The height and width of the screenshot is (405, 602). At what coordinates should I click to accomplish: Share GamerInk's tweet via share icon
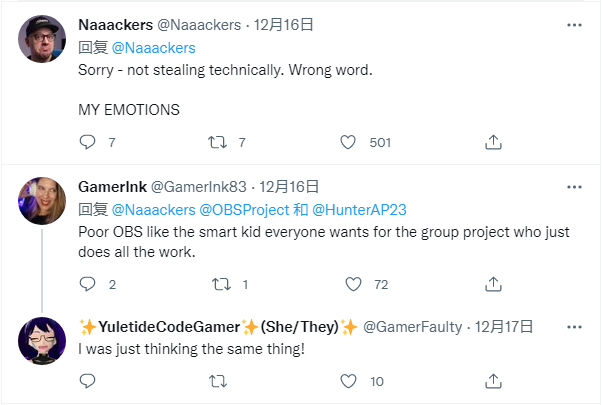tap(492, 284)
